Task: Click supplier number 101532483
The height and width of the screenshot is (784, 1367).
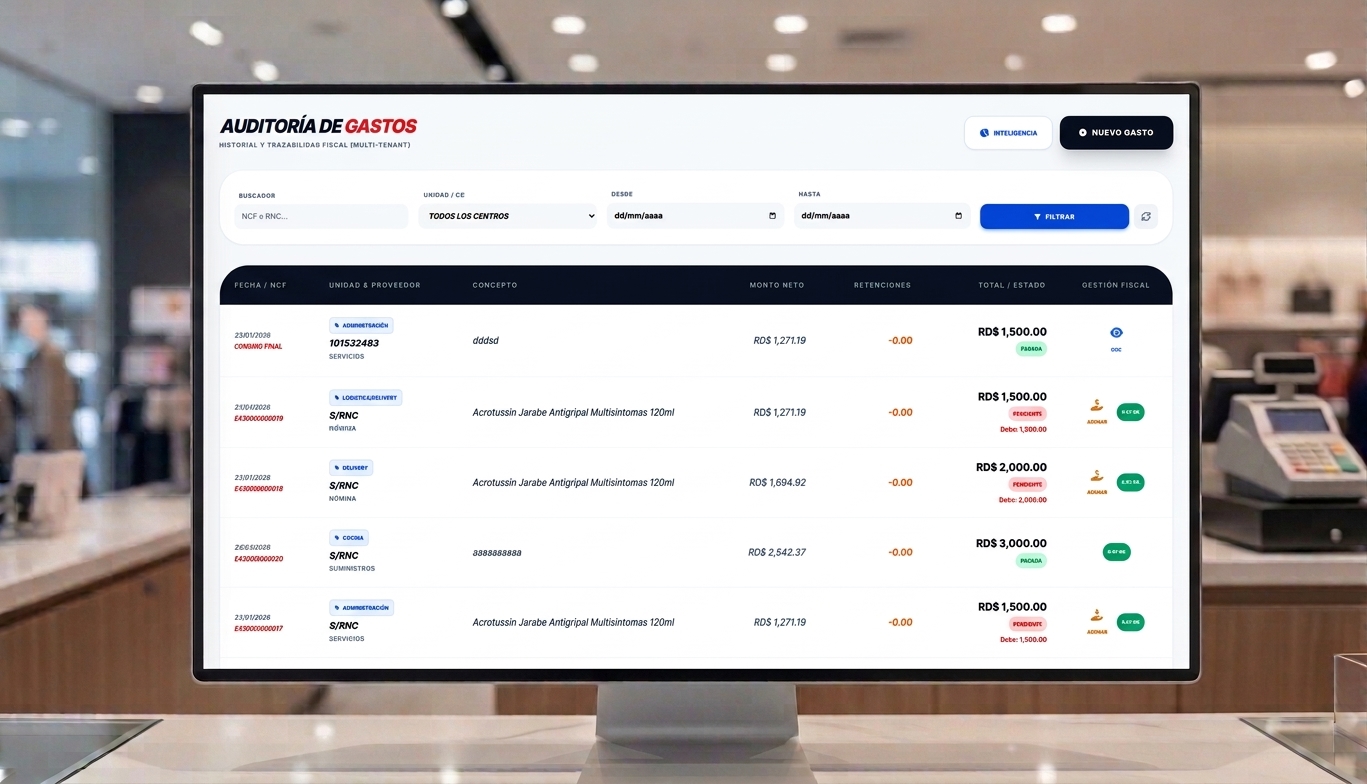Action: click(354, 343)
